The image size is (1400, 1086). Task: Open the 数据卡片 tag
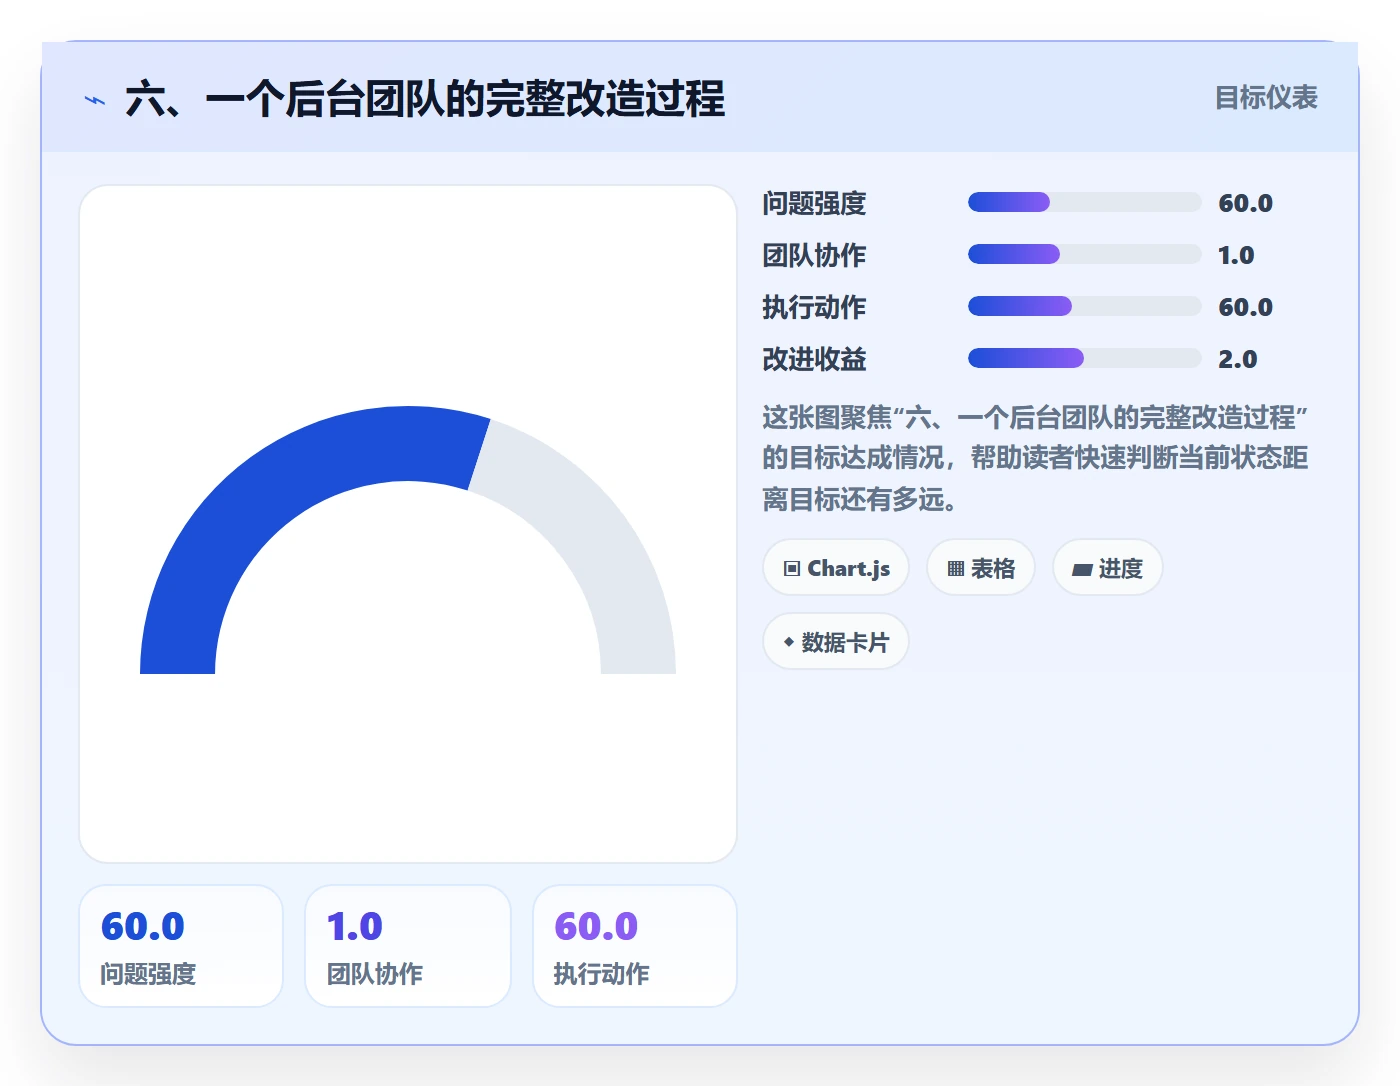tap(836, 642)
